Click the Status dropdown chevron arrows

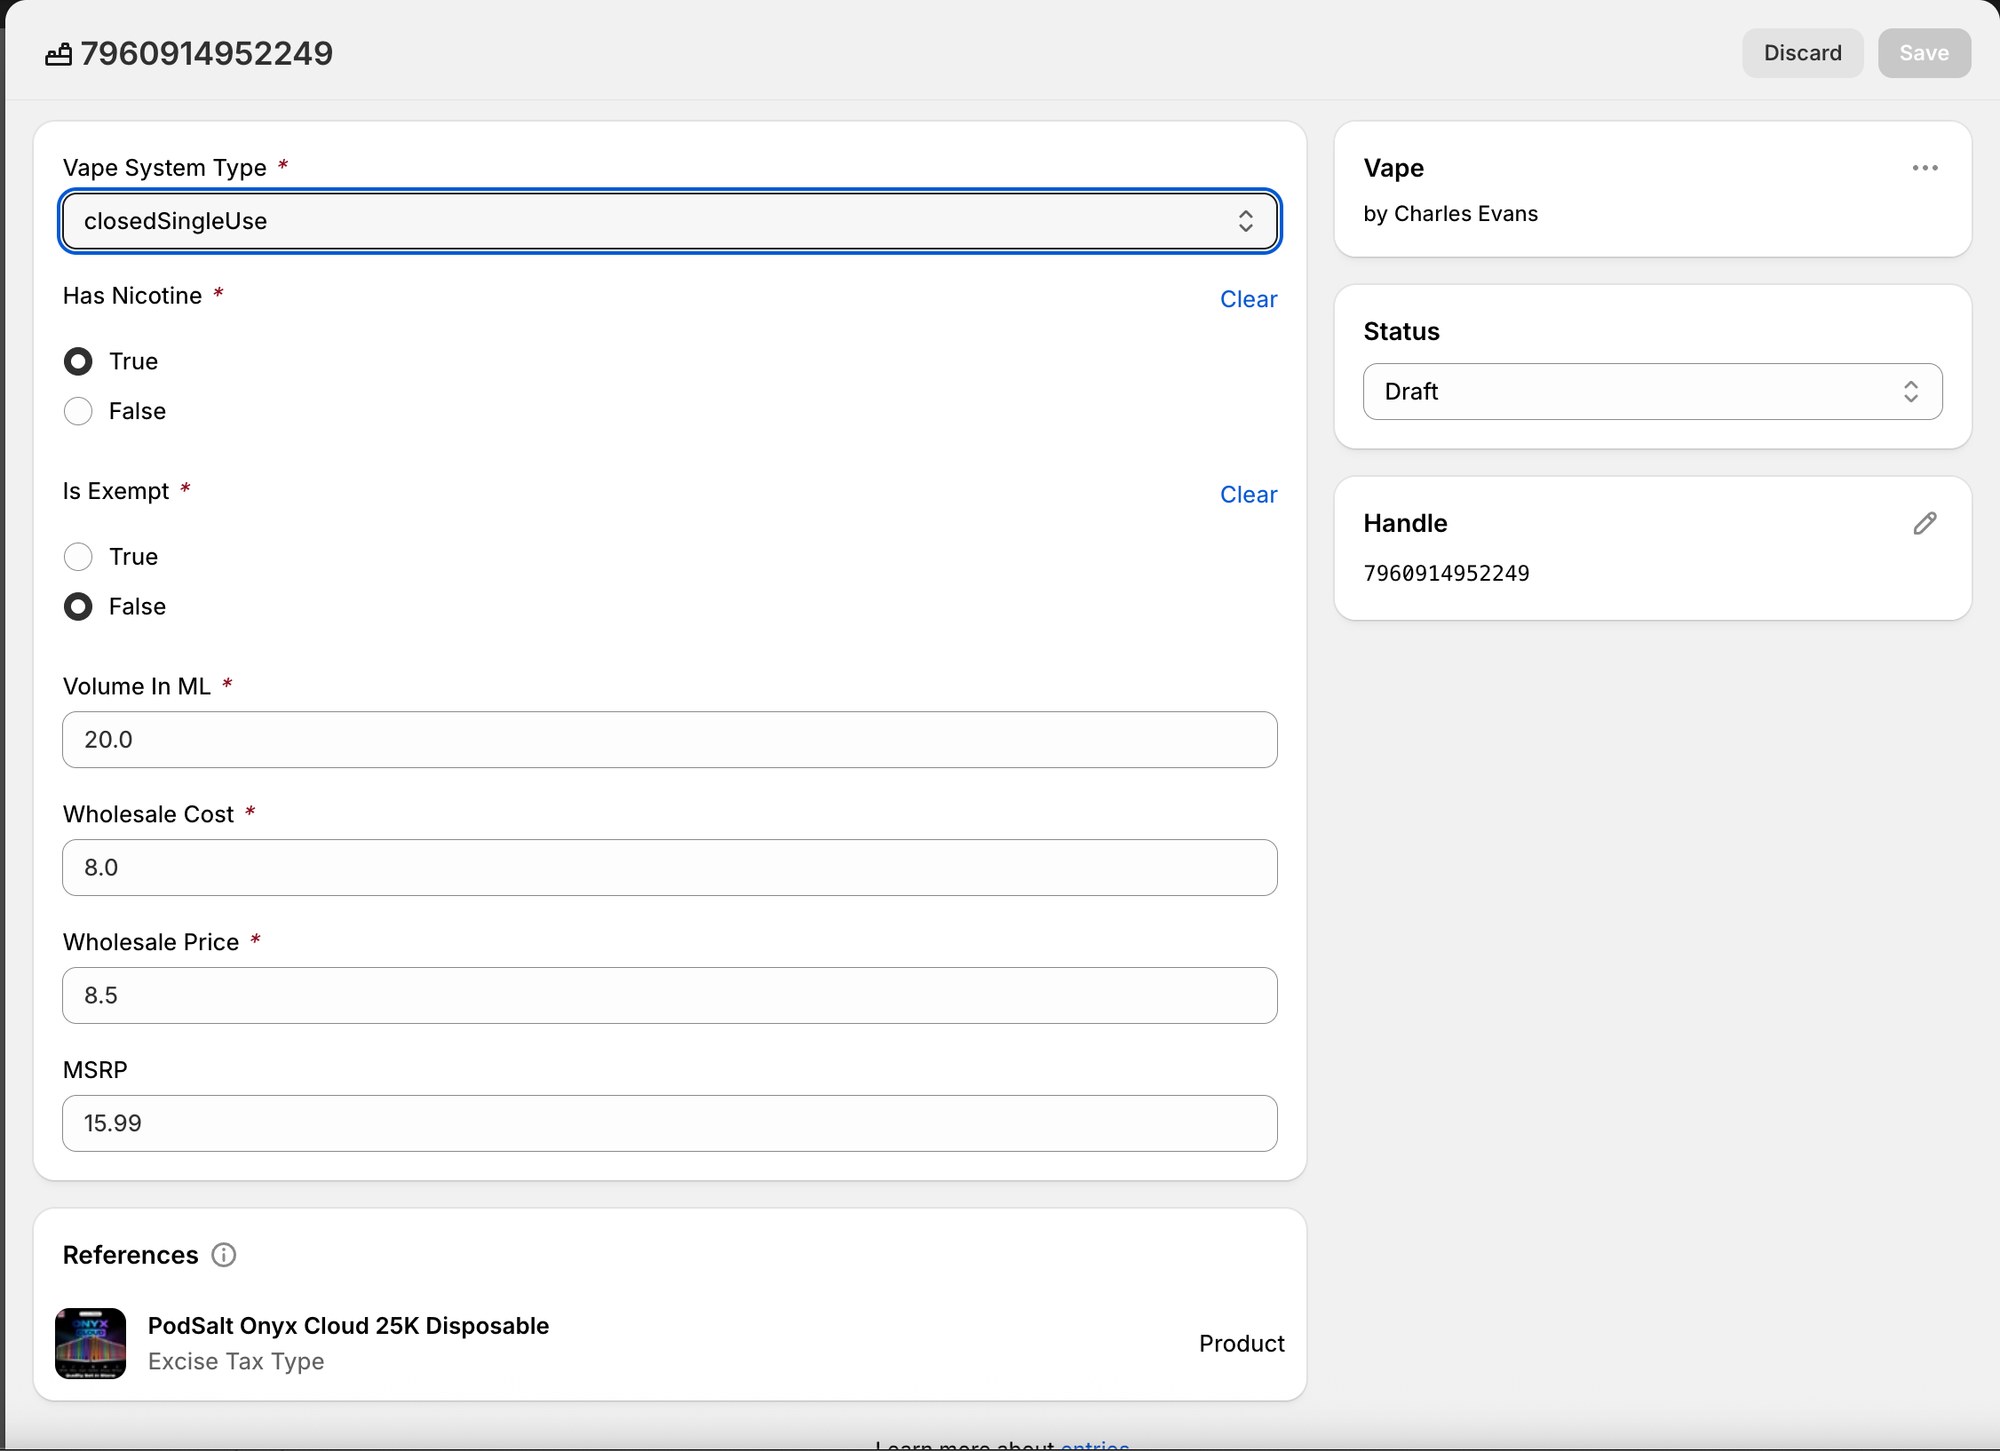click(1910, 392)
